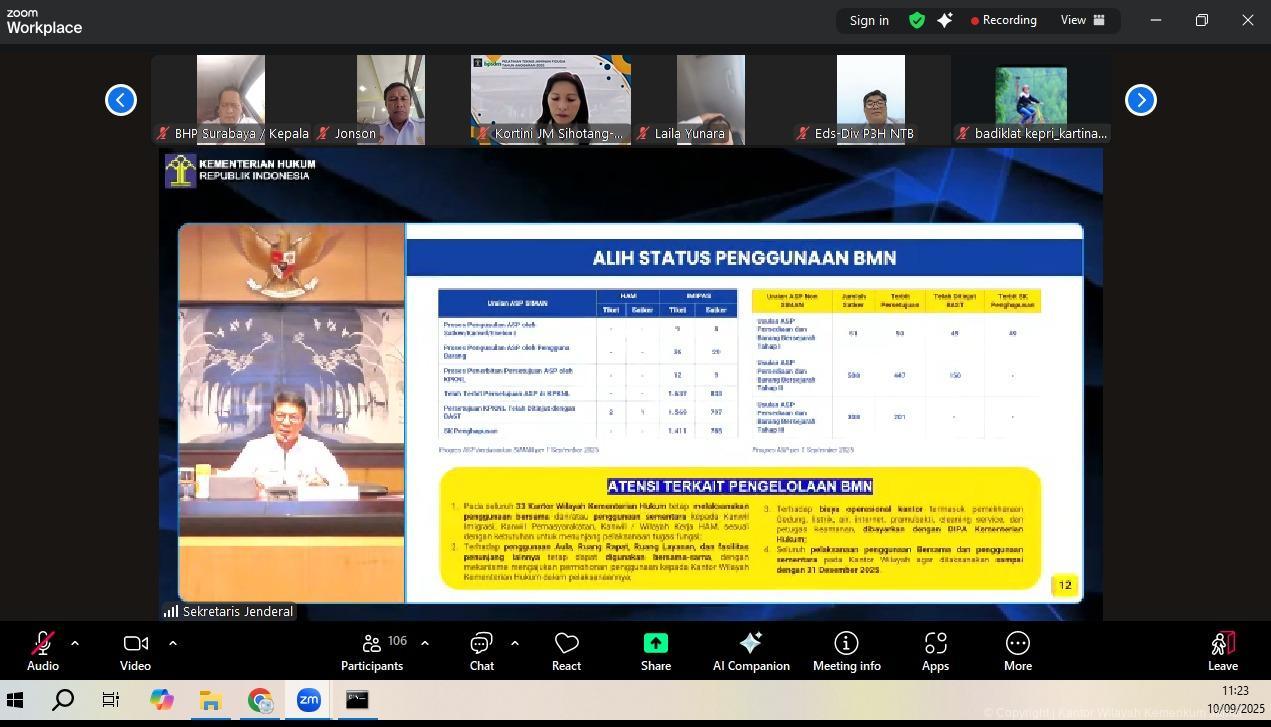Expand the participants options chevron

(424, 643)
